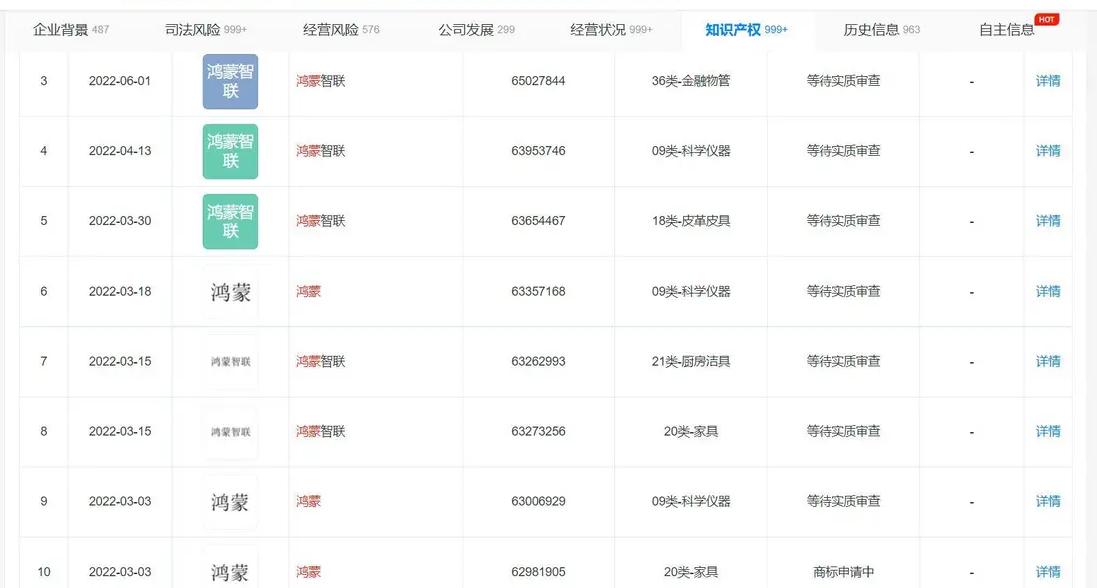Click the 鸿蒙 trademark image in row 9
Viewport: 1097px width, 588px height.
(230, 502)
